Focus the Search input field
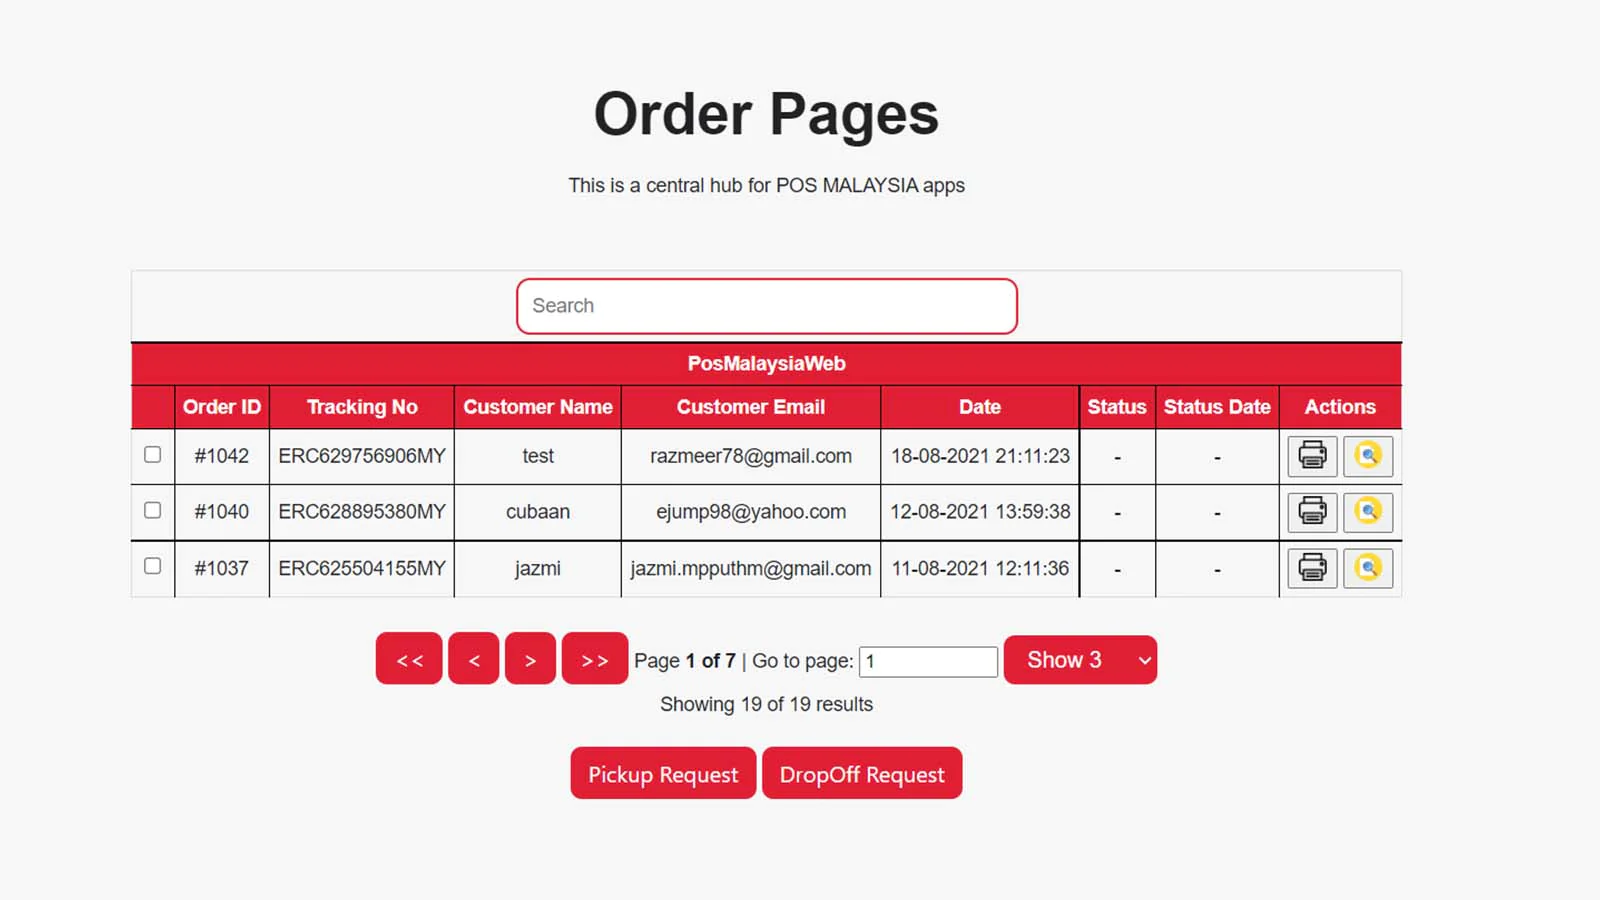 pyautogui.click(x=767, y=306)
